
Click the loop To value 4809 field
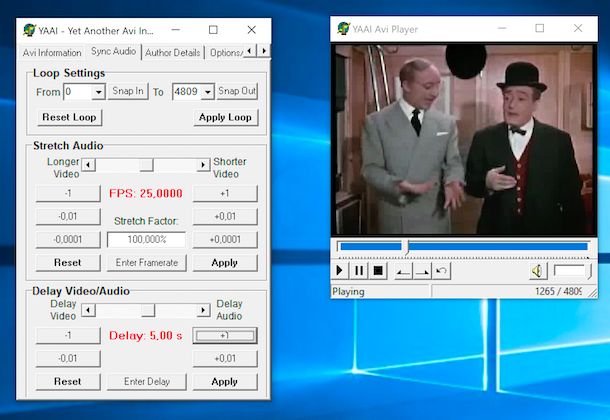(187, 92)
